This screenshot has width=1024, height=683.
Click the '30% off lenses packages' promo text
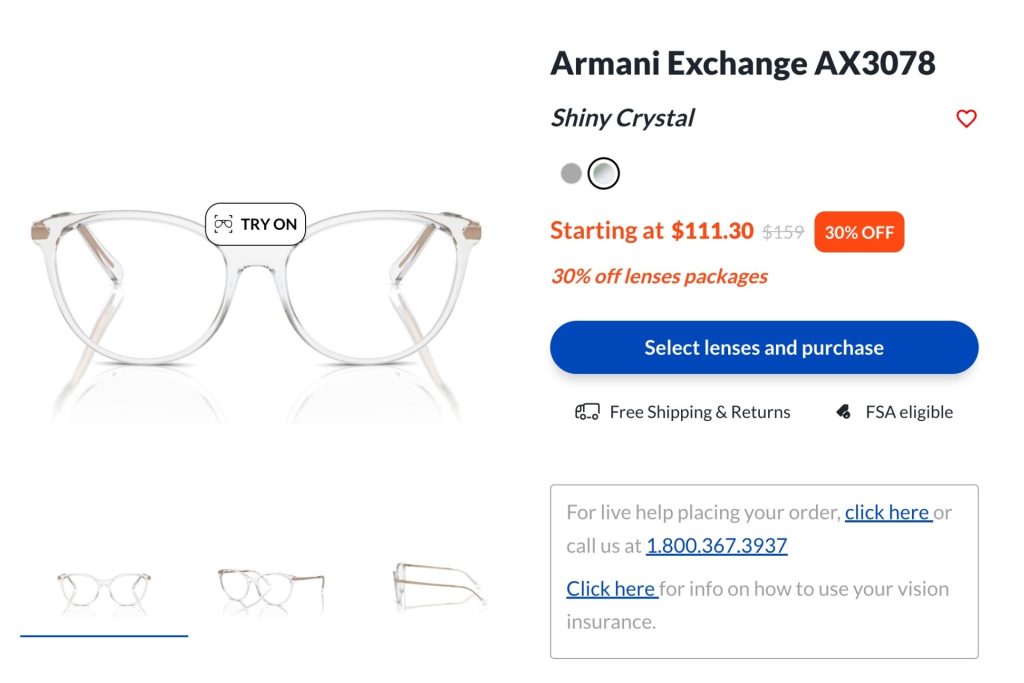[657, 276]
